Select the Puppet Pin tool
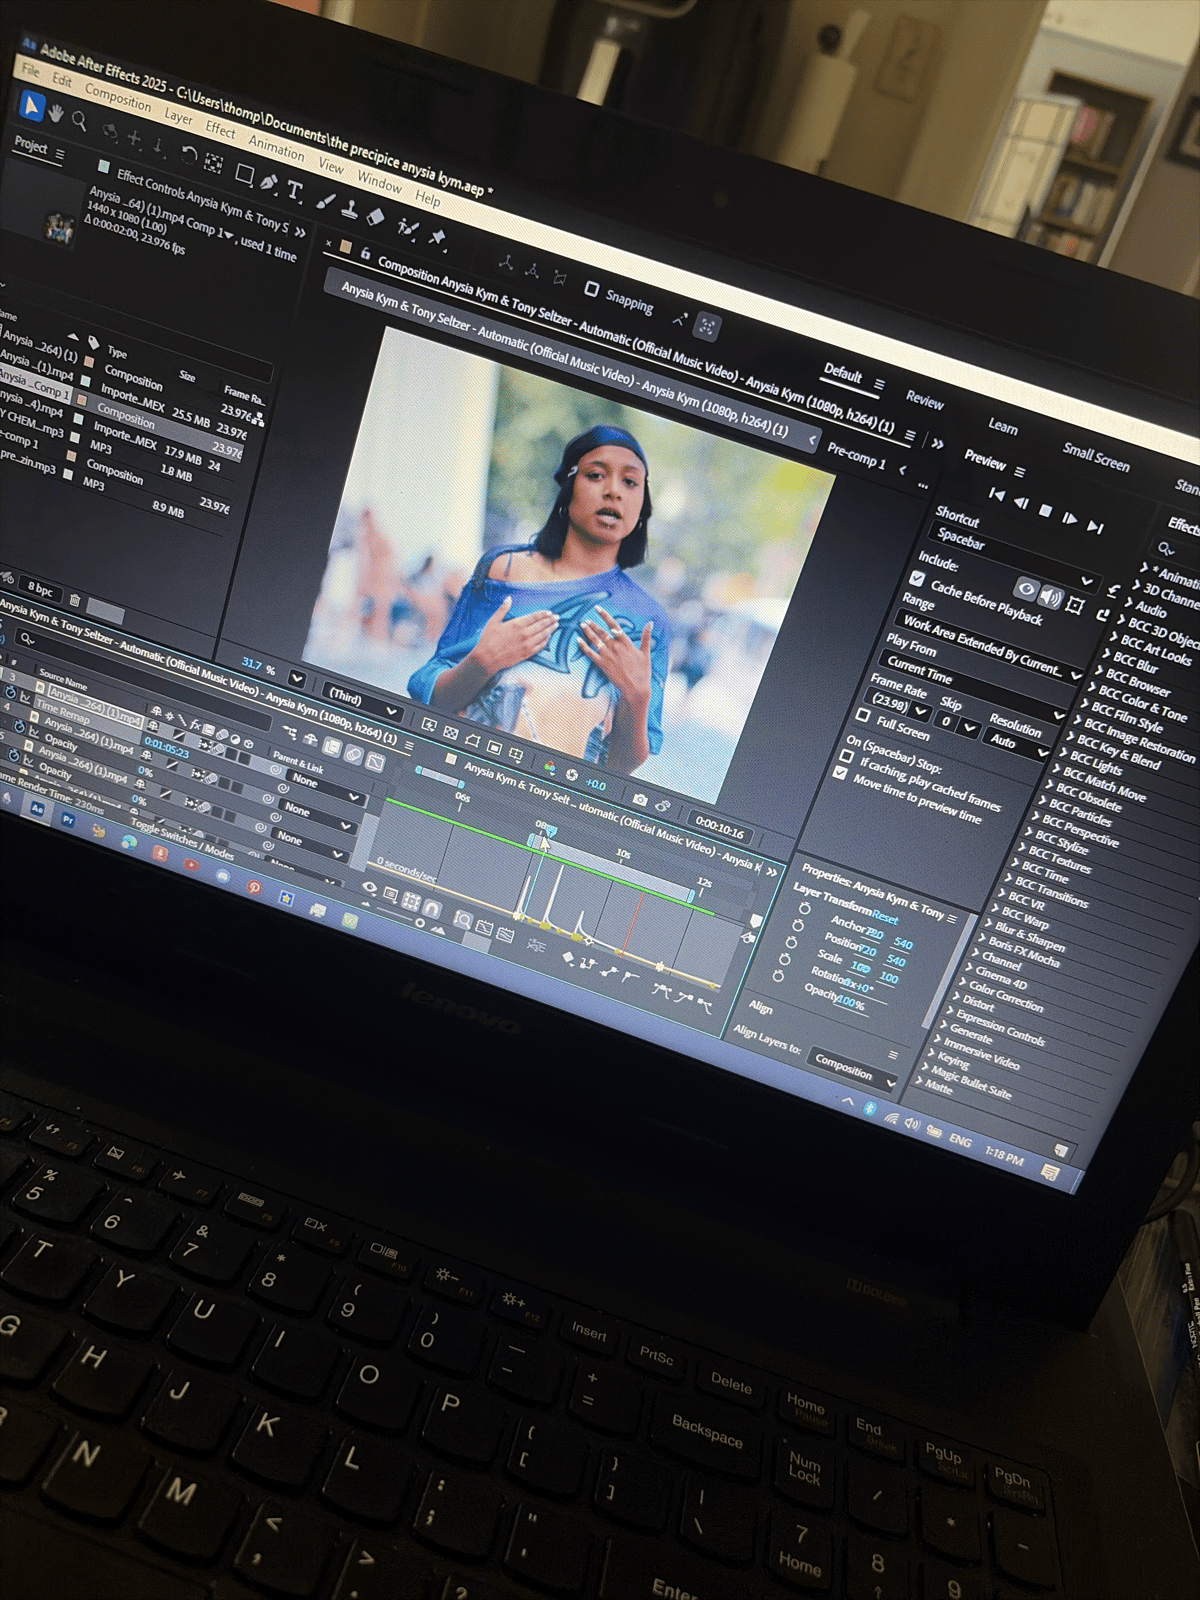1200x1600 pixels. click(x=437, y=237)
